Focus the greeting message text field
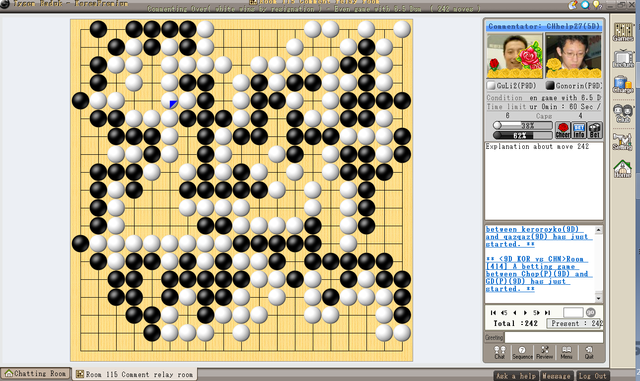The height and width of the screenshot is (381, 640). (554, 337)
